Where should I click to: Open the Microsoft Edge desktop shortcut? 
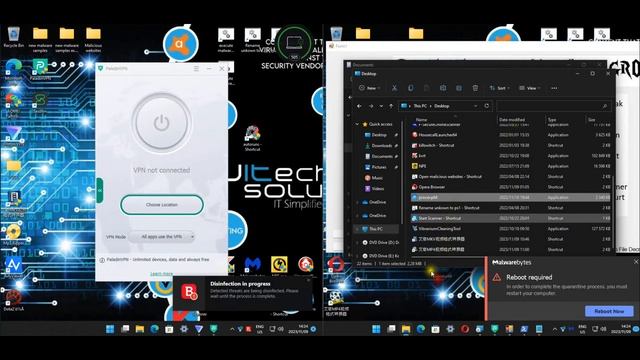coord(13,69)
